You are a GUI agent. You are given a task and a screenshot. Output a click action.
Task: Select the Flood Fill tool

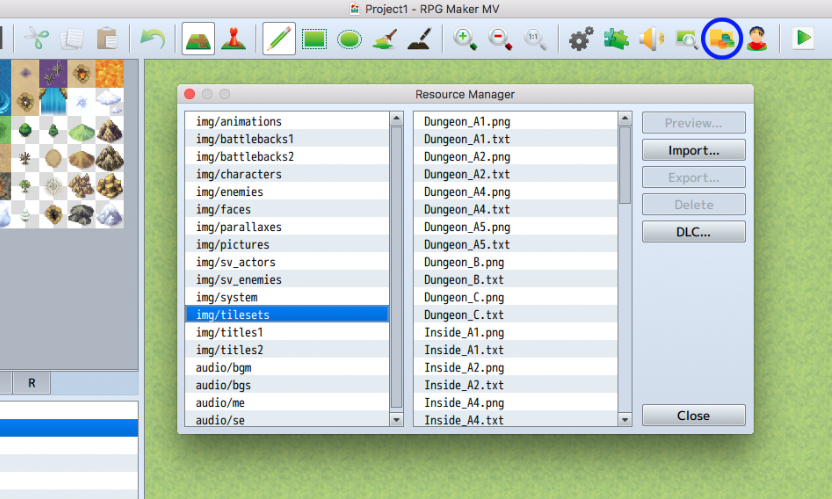[x=385, y=38]
